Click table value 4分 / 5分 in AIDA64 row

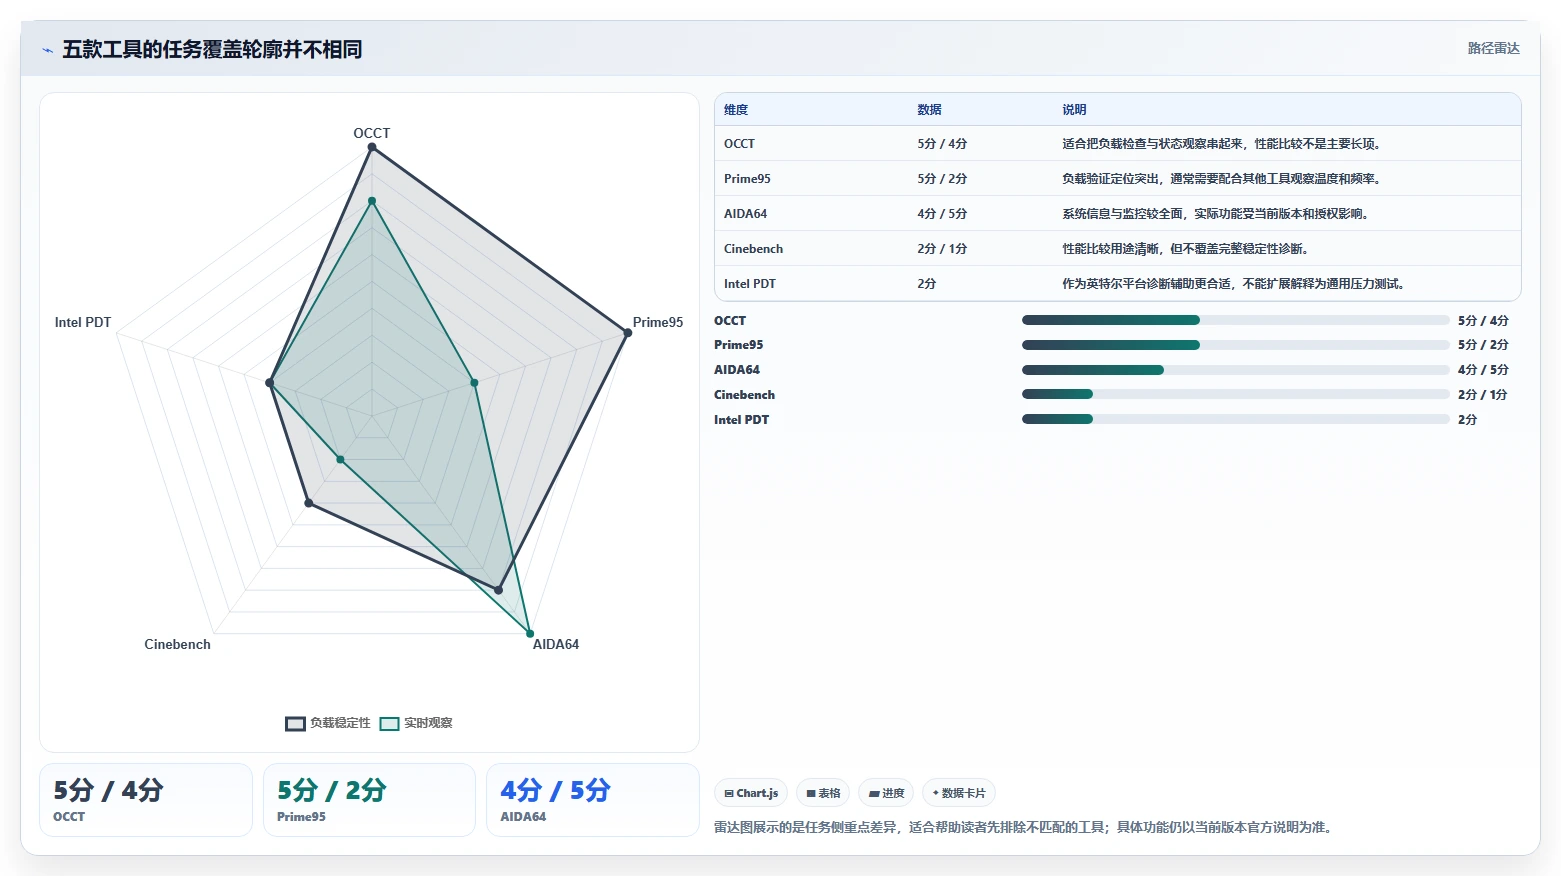942,214
